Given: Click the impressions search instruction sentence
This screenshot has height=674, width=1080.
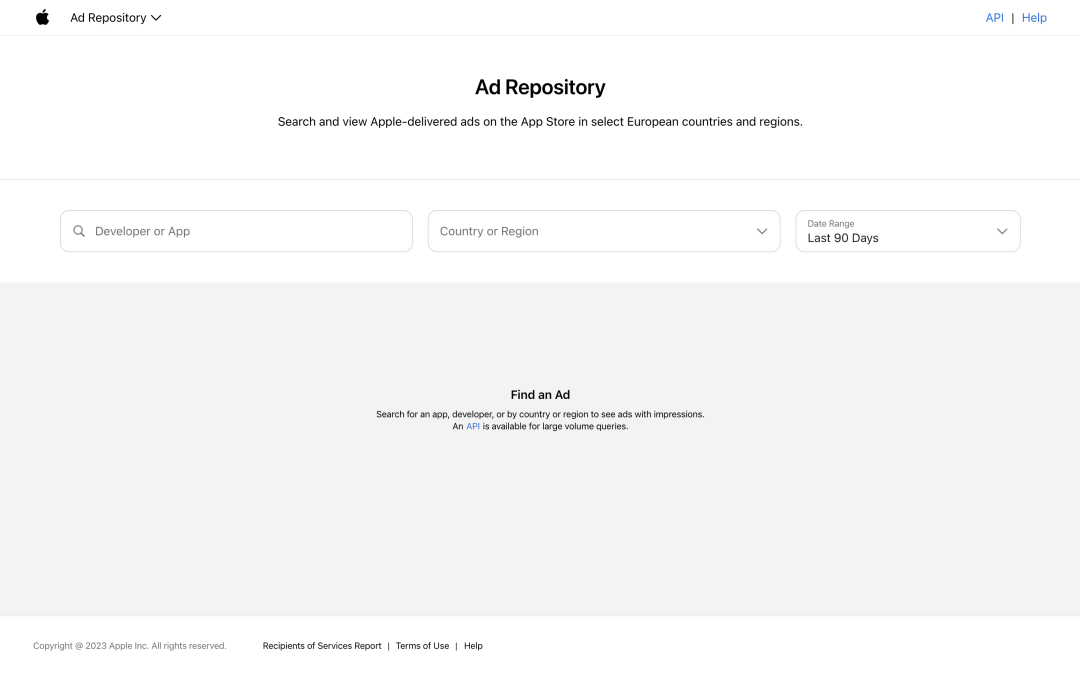Looking at the screenshot, I should tap(540, 414).
